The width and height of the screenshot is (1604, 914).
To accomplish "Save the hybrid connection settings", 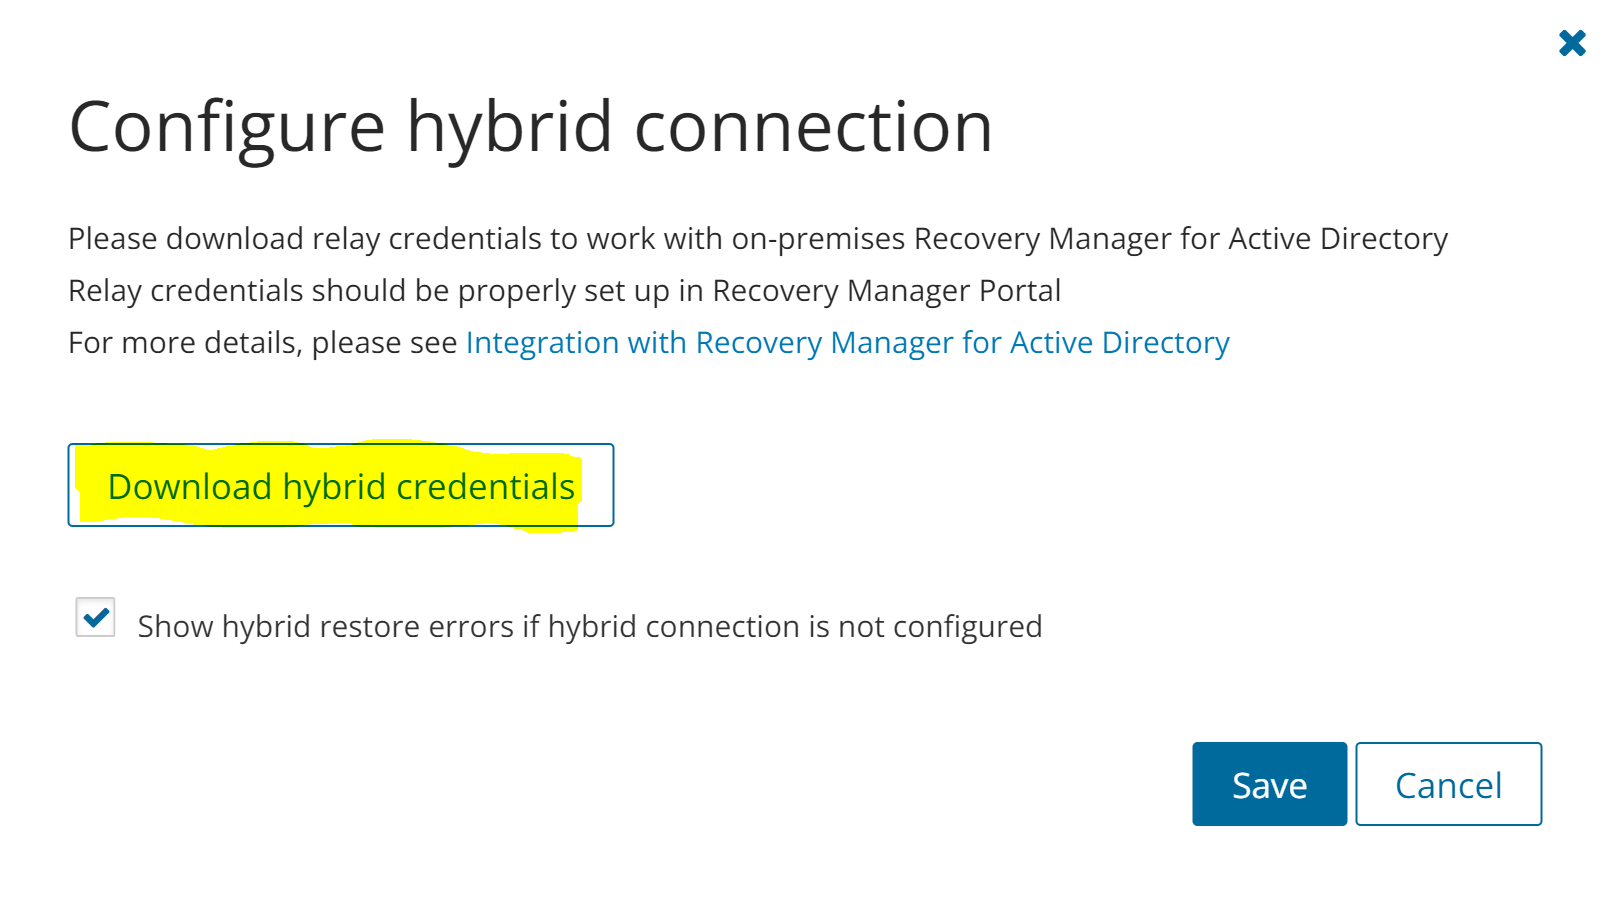I will (1269, 785).
